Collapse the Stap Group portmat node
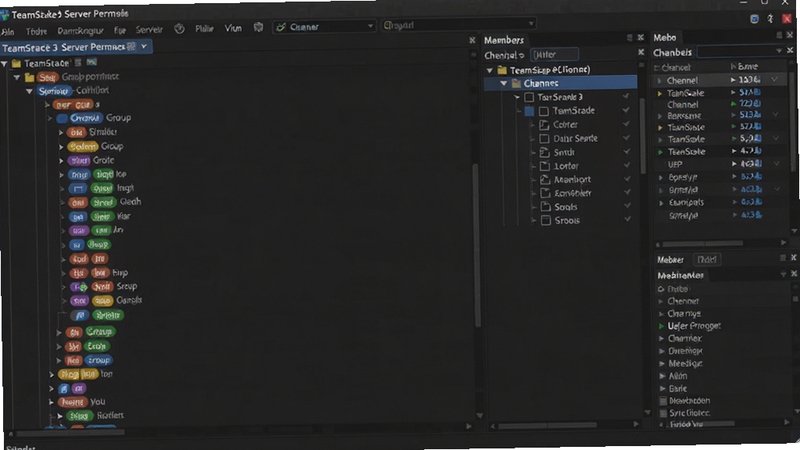 click(x=17, y=78)
